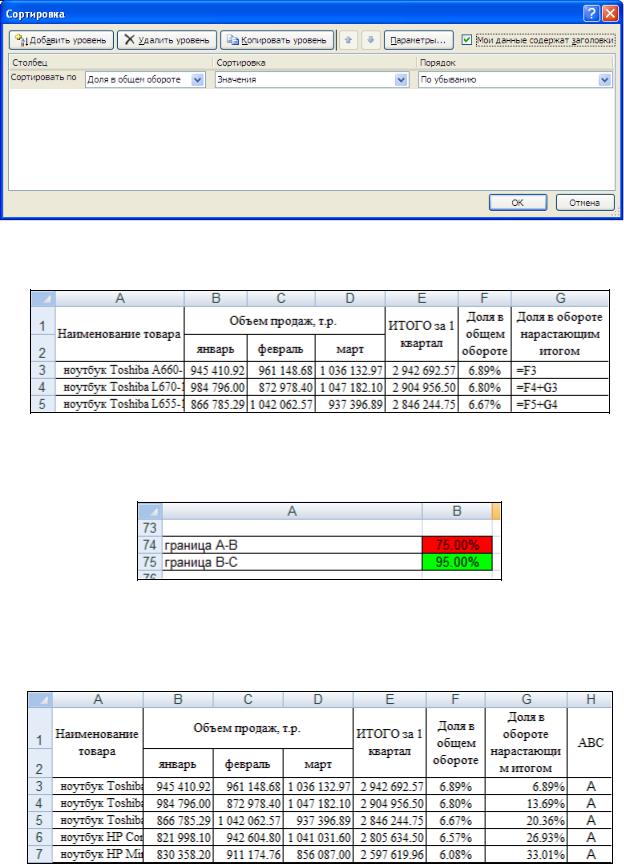Click the dialog help question mark icon
Viewport: 624px width, 864px height.
pos(591,13)
